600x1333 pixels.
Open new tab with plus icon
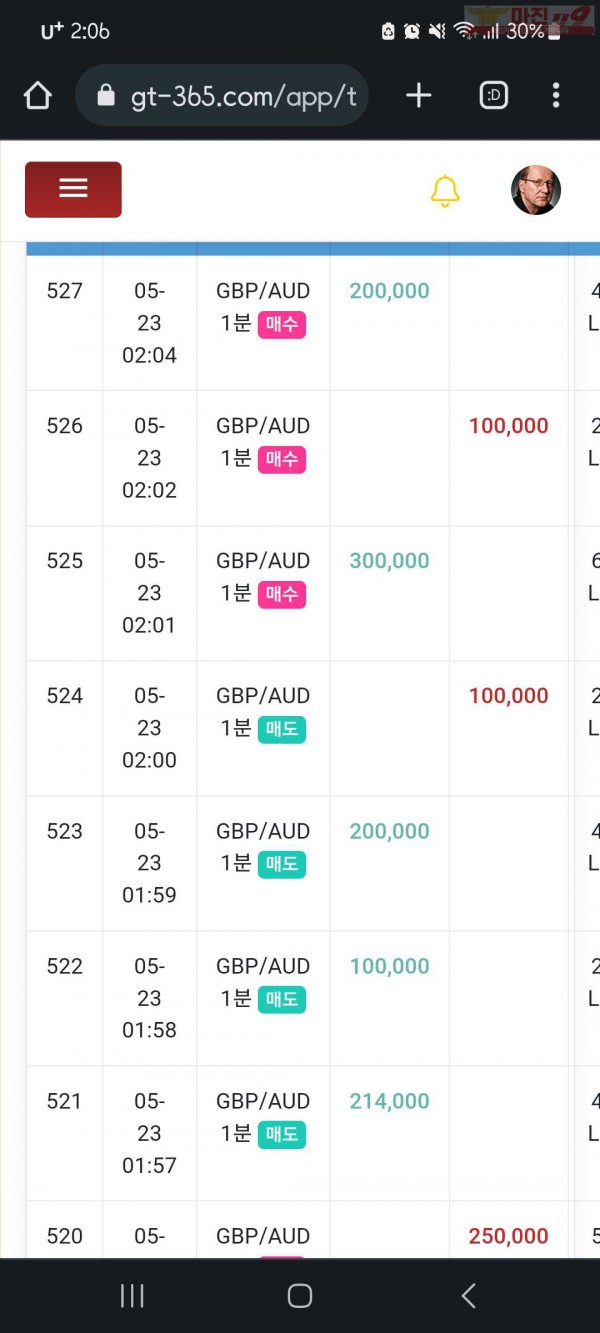419,95
